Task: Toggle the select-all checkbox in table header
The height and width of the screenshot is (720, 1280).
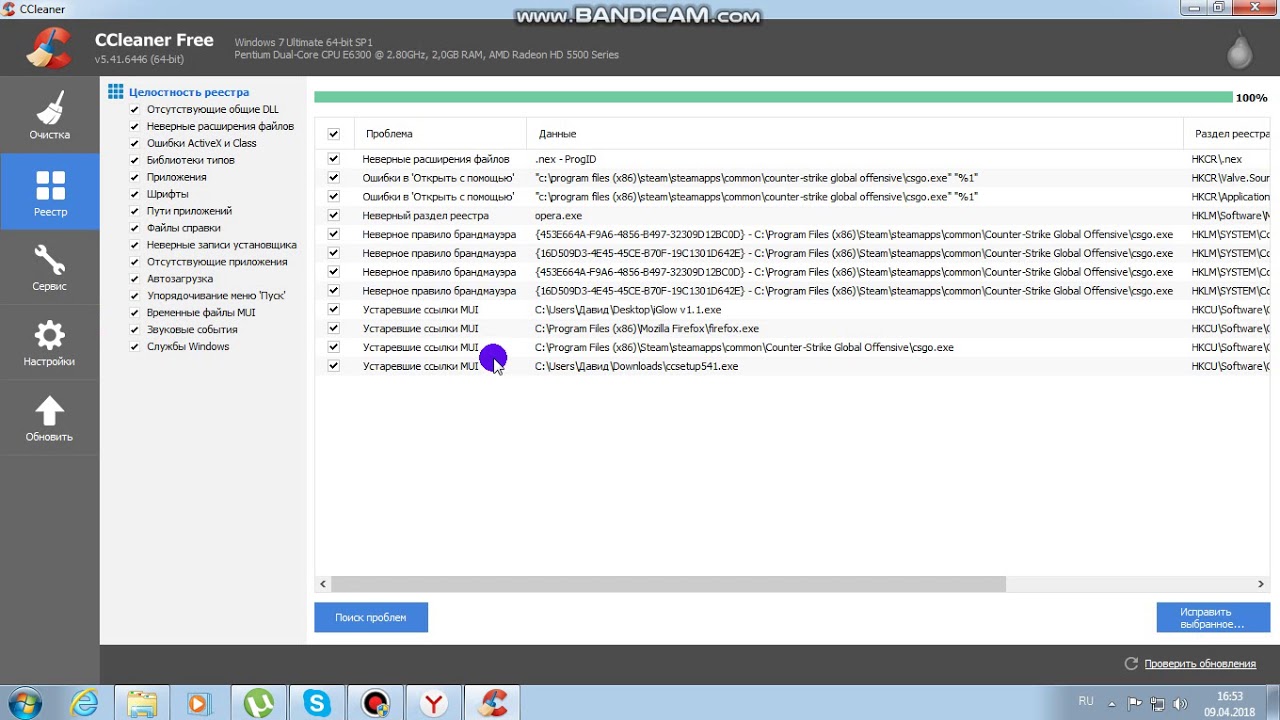Action: 334,134
